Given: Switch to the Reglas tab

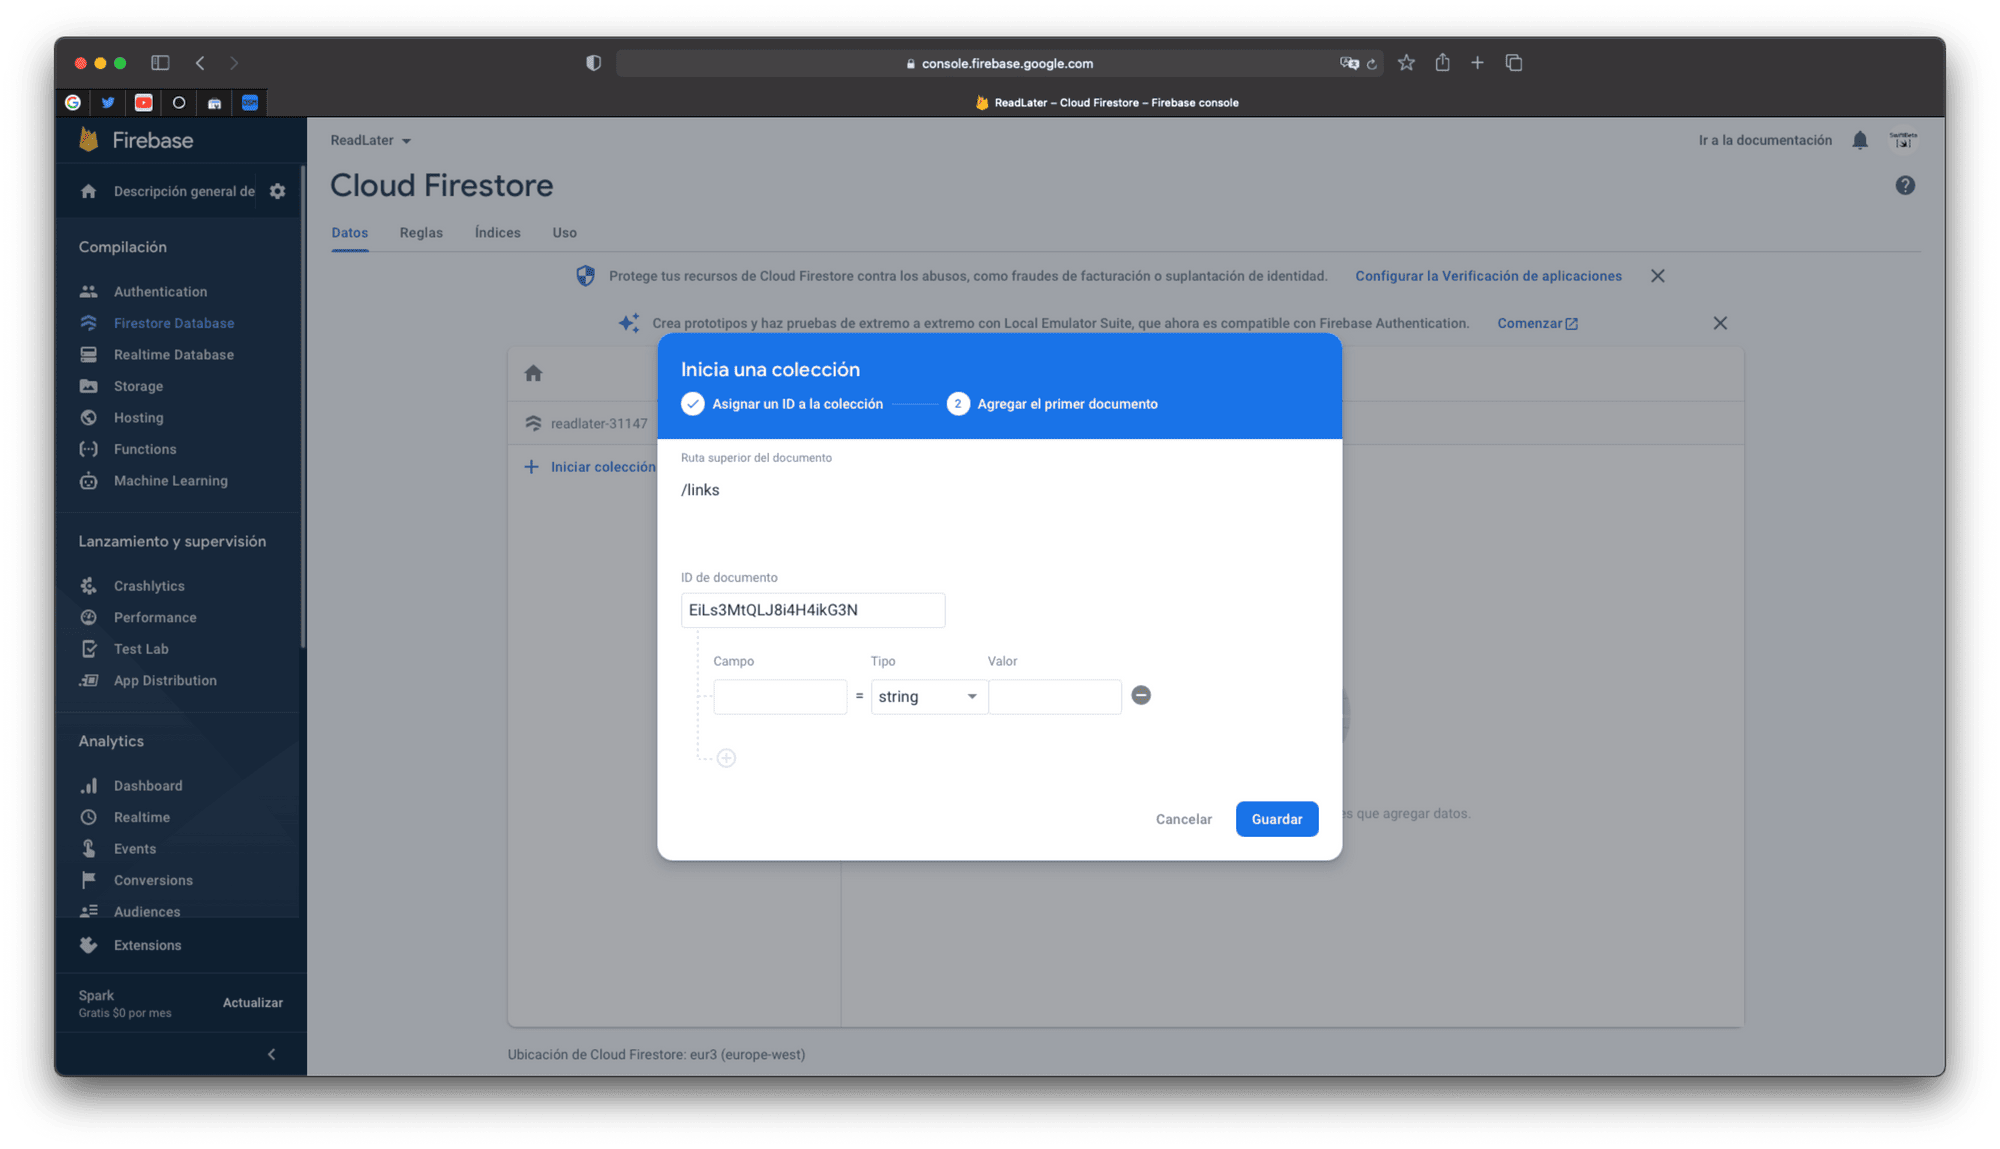Looking at the screenshot, I should [x=421, y=232].
